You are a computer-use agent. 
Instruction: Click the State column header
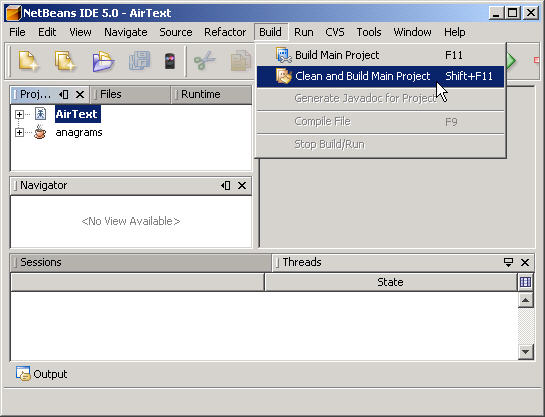391,282
